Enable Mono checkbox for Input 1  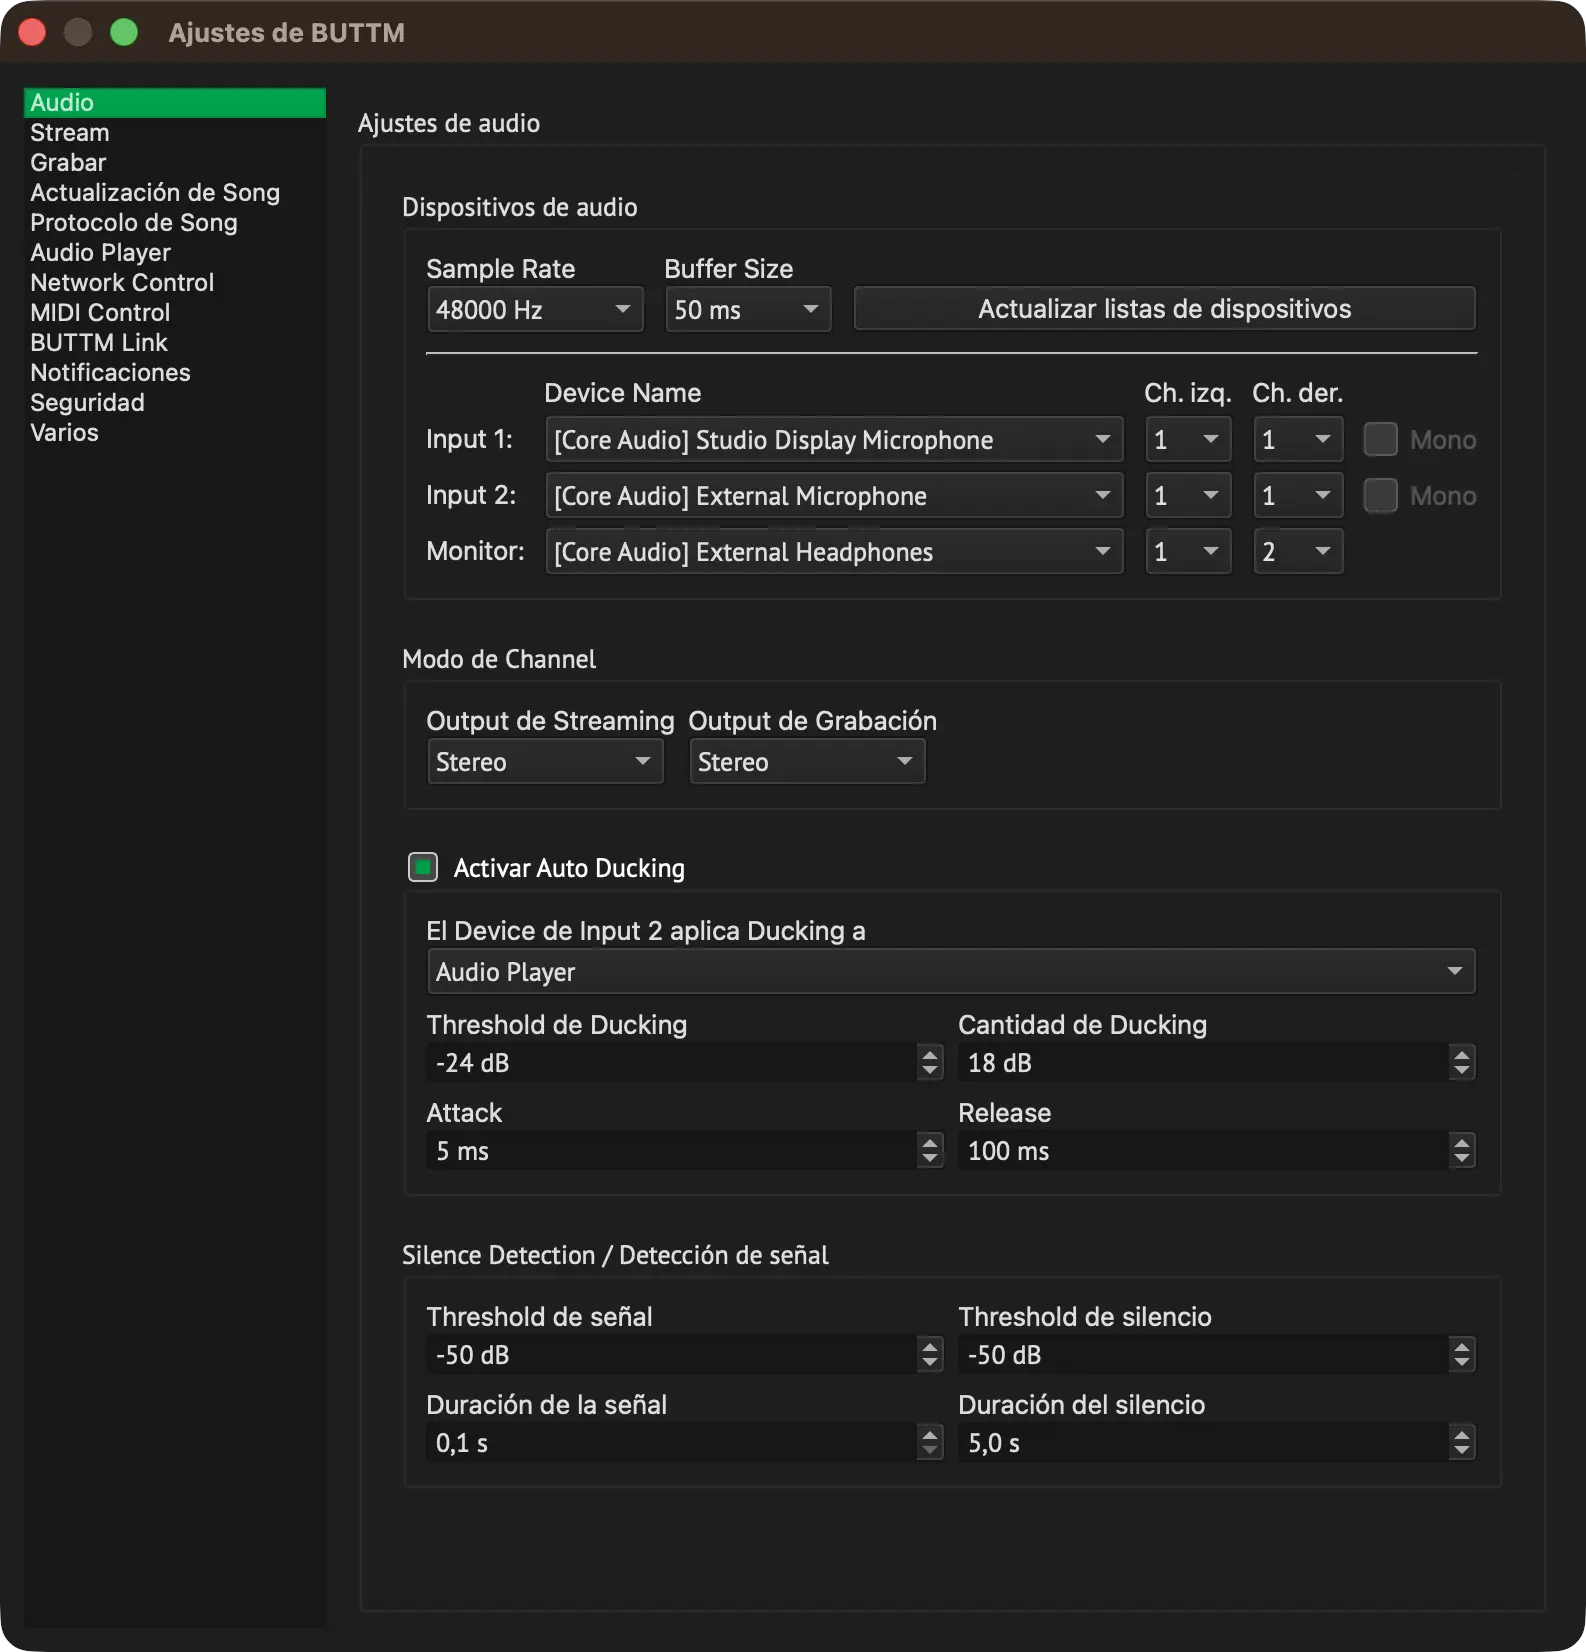[x=1380, y=440]
